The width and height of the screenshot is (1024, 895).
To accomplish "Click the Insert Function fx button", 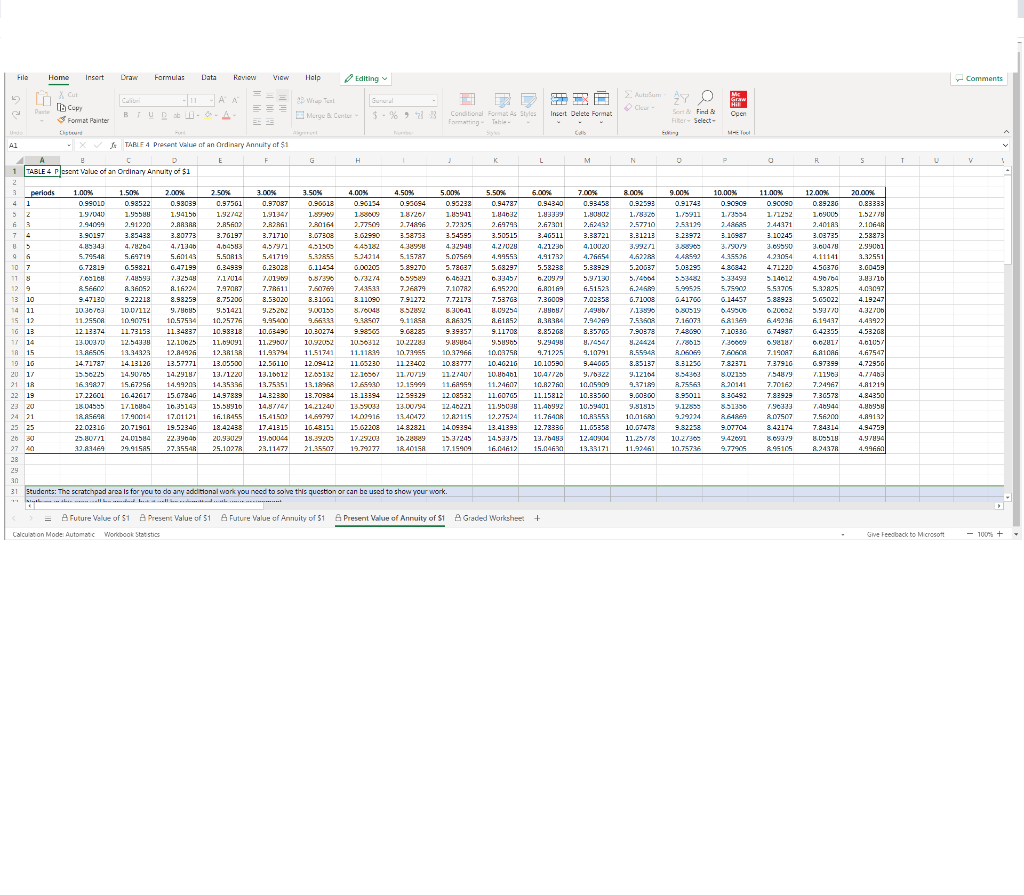I will (113, 145).
